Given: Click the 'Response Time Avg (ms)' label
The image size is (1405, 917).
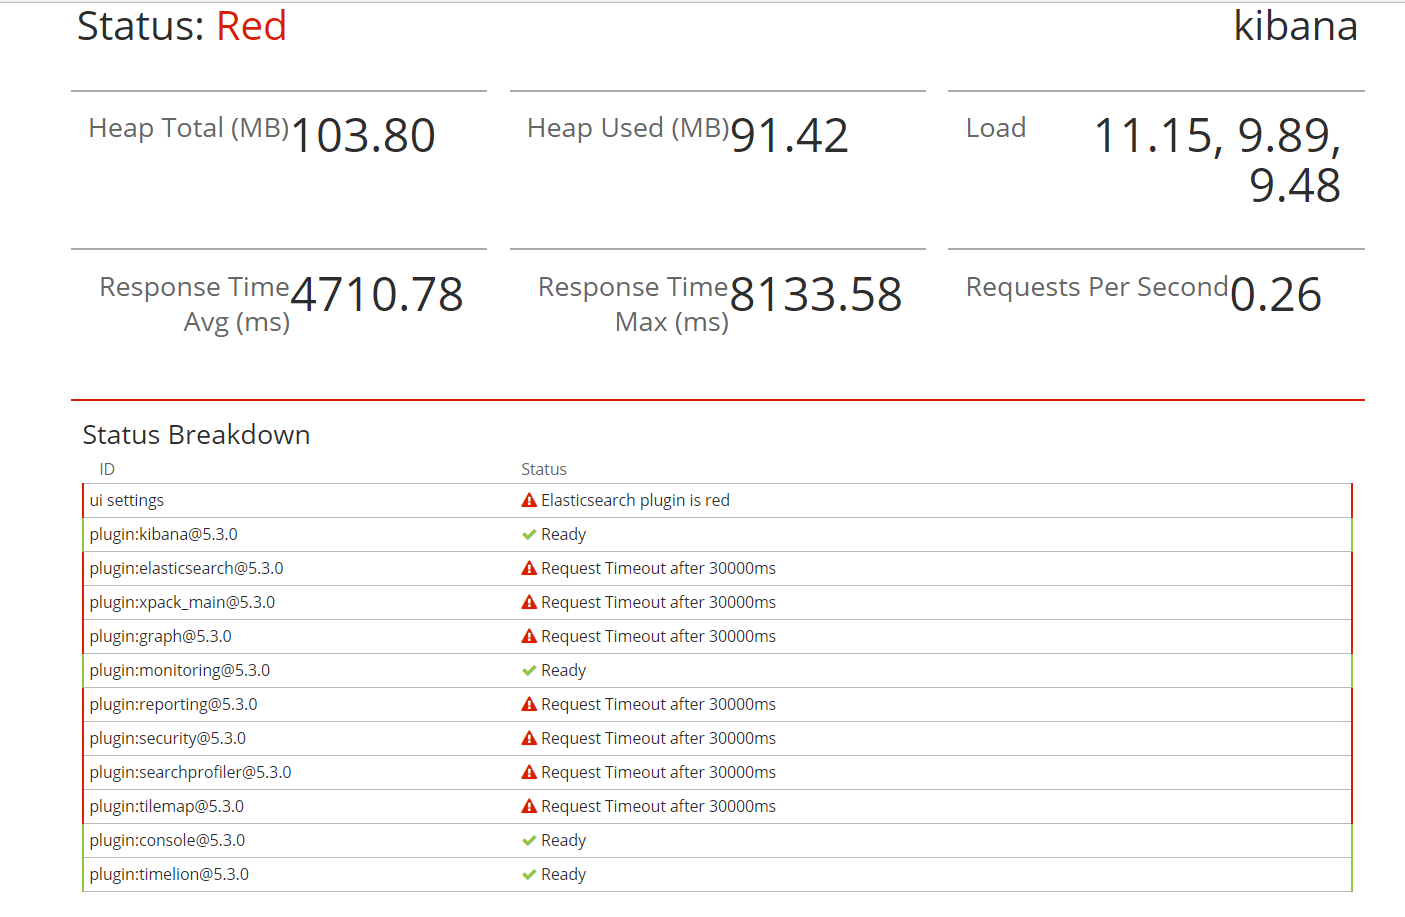Looking at the screenshot, I should [195, 304].
